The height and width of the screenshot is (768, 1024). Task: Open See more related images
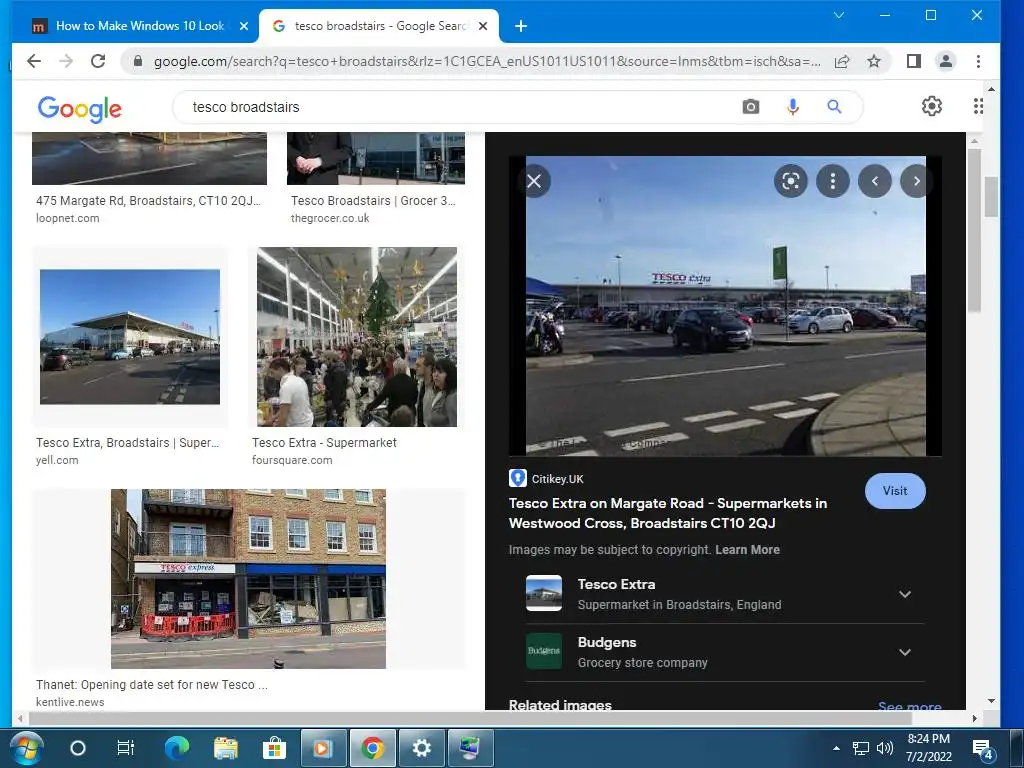tap(910, 706)
